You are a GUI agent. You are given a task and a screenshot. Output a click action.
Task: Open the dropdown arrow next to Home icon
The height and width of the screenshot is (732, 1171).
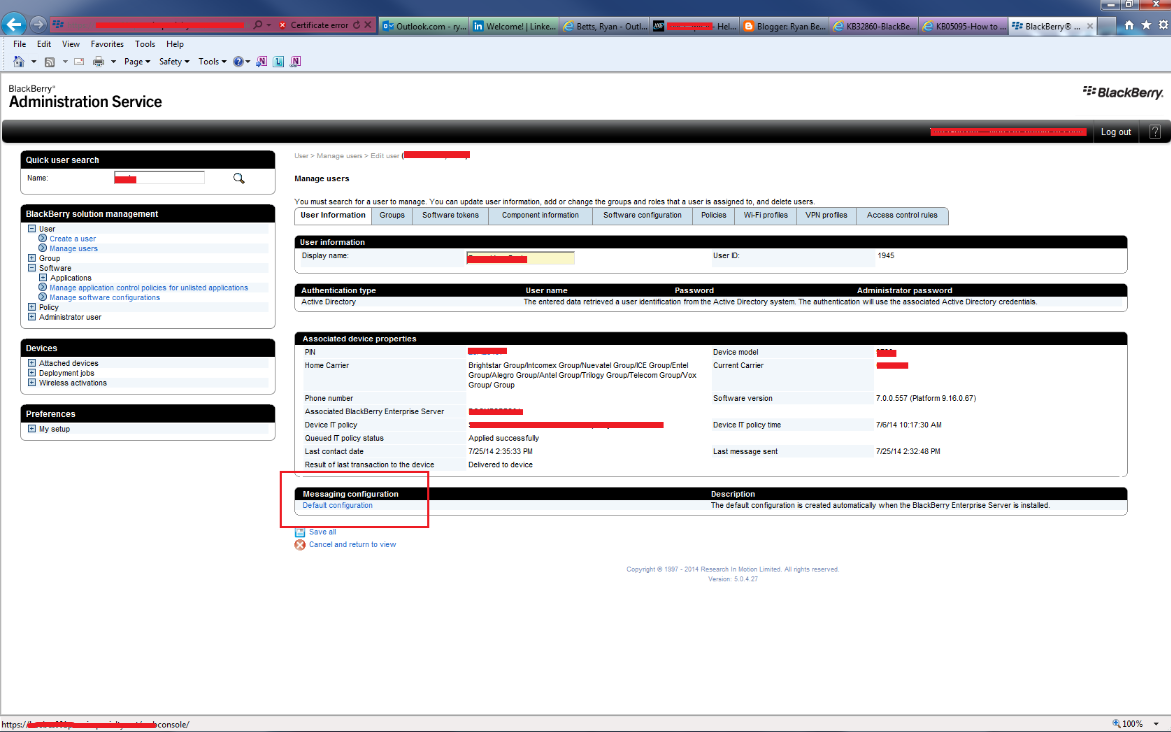coord(34,61)
